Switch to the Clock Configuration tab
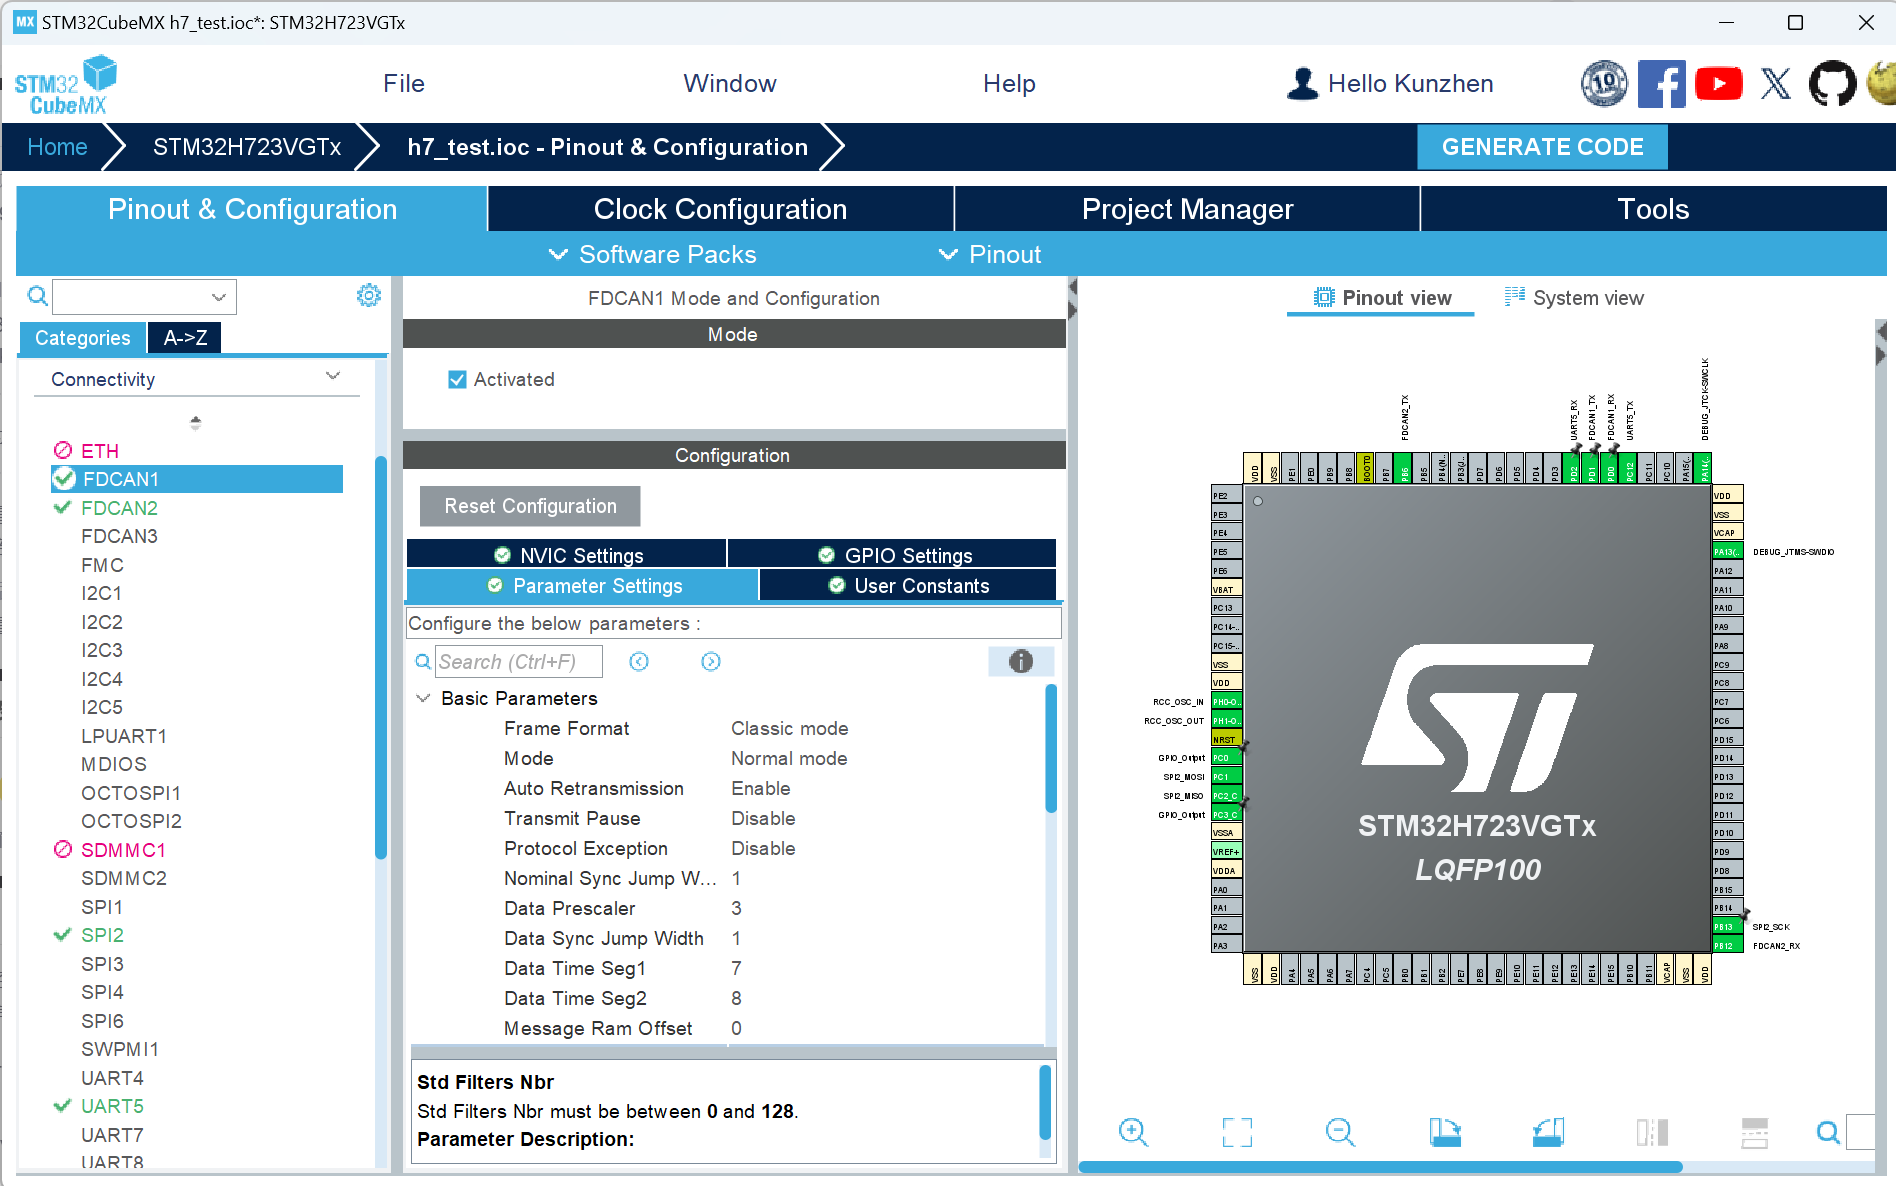The image size is (1896, 1186). click(720, 209)
